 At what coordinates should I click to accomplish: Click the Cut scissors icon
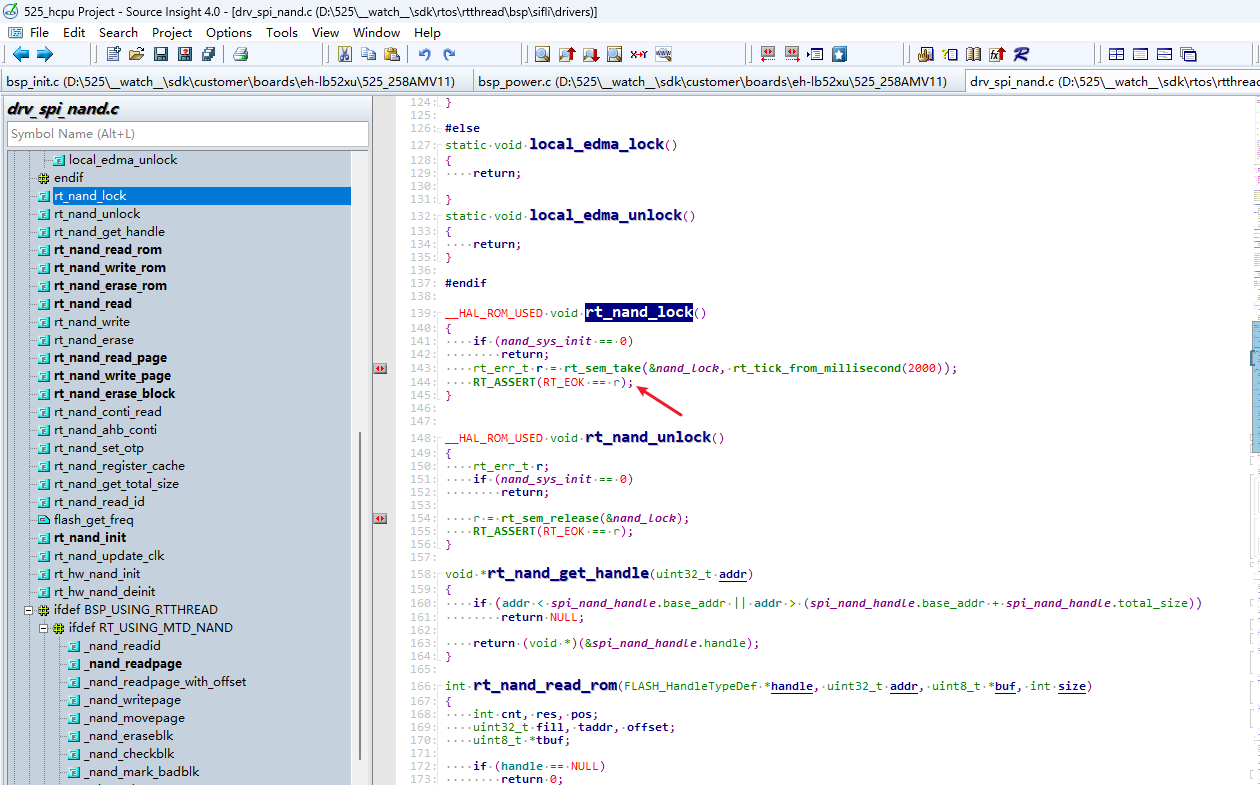coord(345,54)
